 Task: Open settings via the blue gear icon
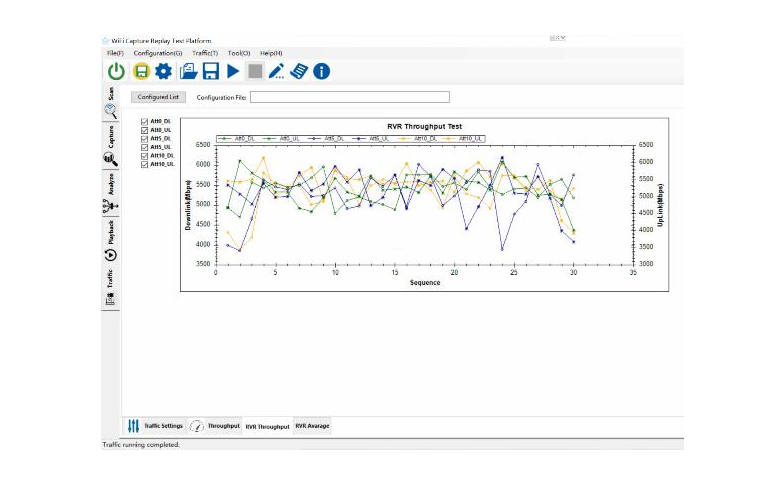(163, 71)
